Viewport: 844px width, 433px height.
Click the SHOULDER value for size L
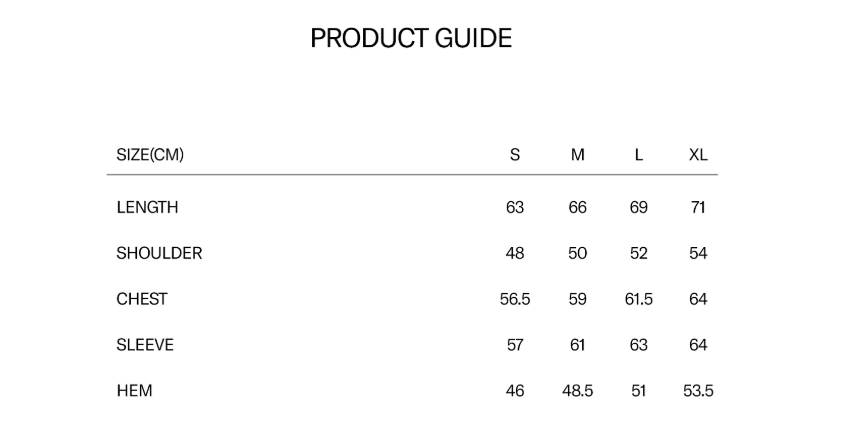point(639,254)
